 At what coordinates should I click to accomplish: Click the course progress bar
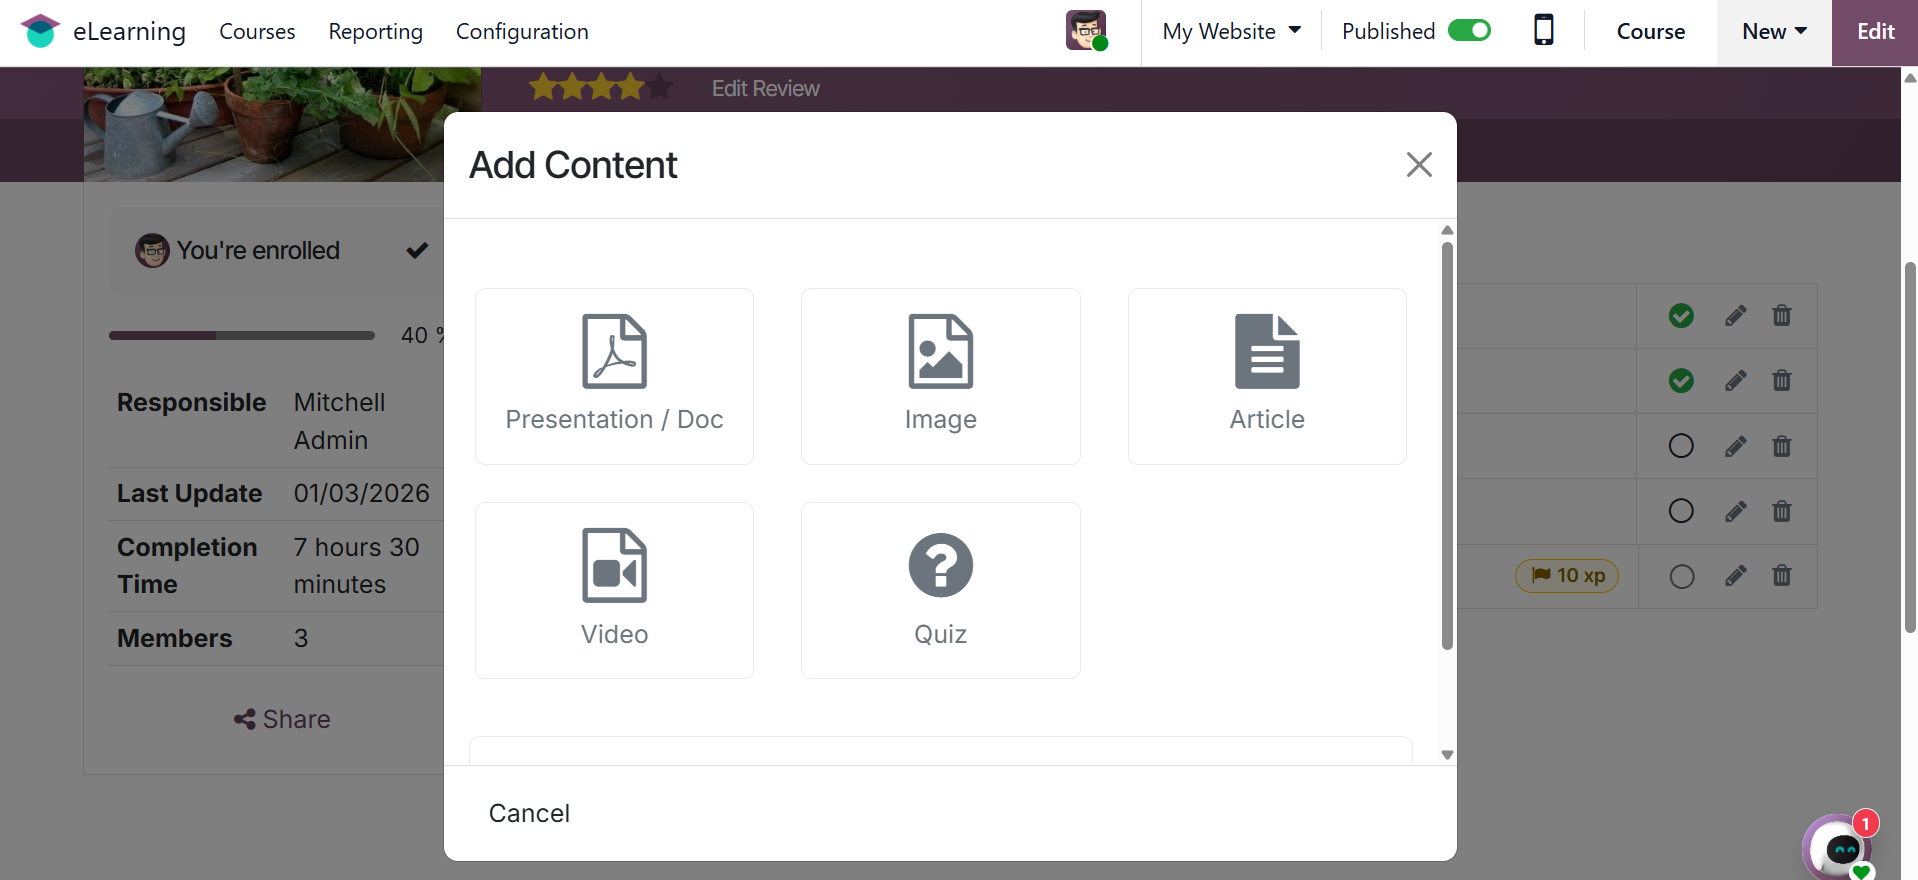pos(242,336)
